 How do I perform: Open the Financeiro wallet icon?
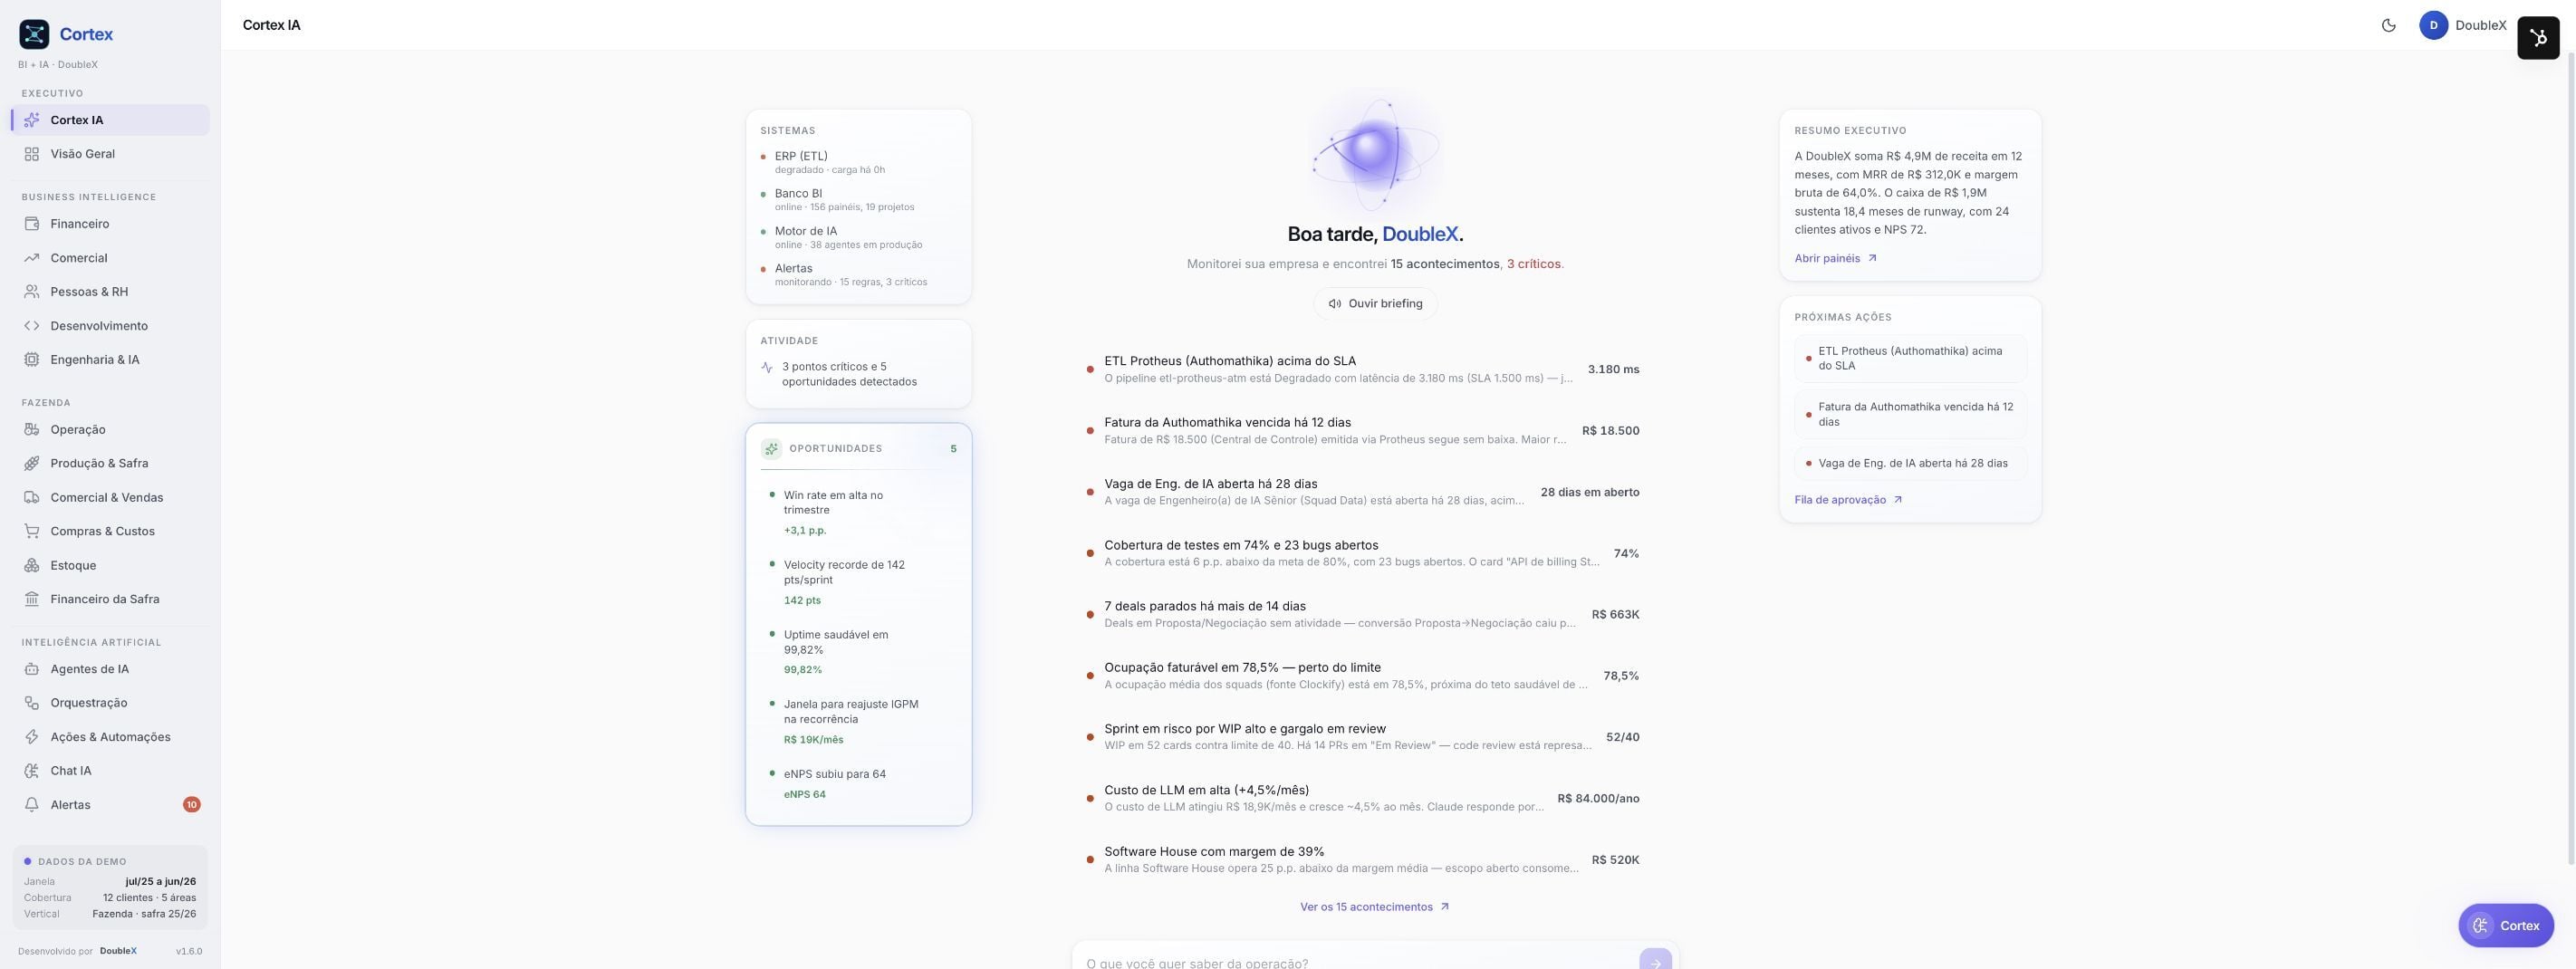click(32, 224)
